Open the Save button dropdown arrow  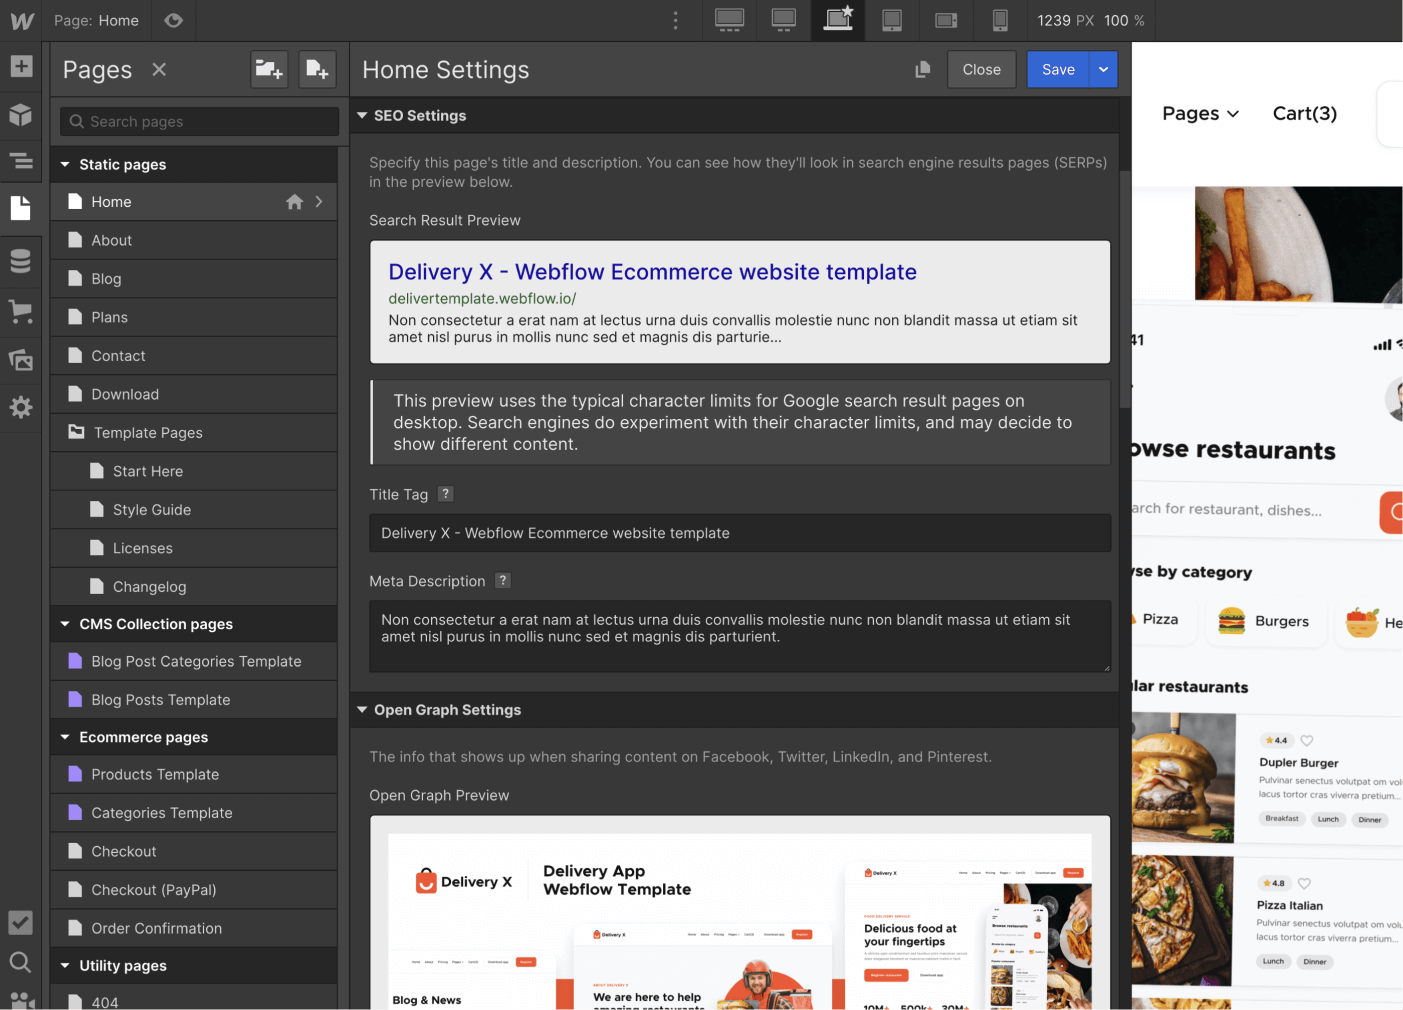(x=1102, y=69)
